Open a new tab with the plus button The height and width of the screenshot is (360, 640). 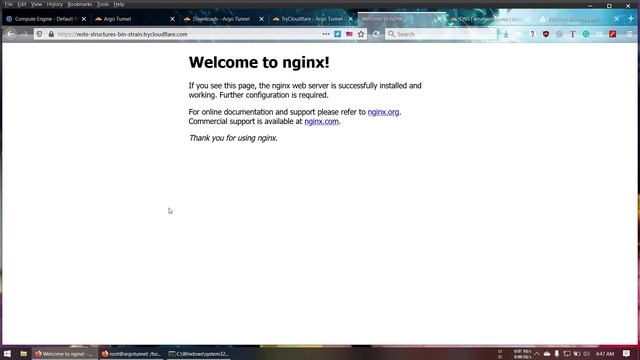tap(631, 19)
